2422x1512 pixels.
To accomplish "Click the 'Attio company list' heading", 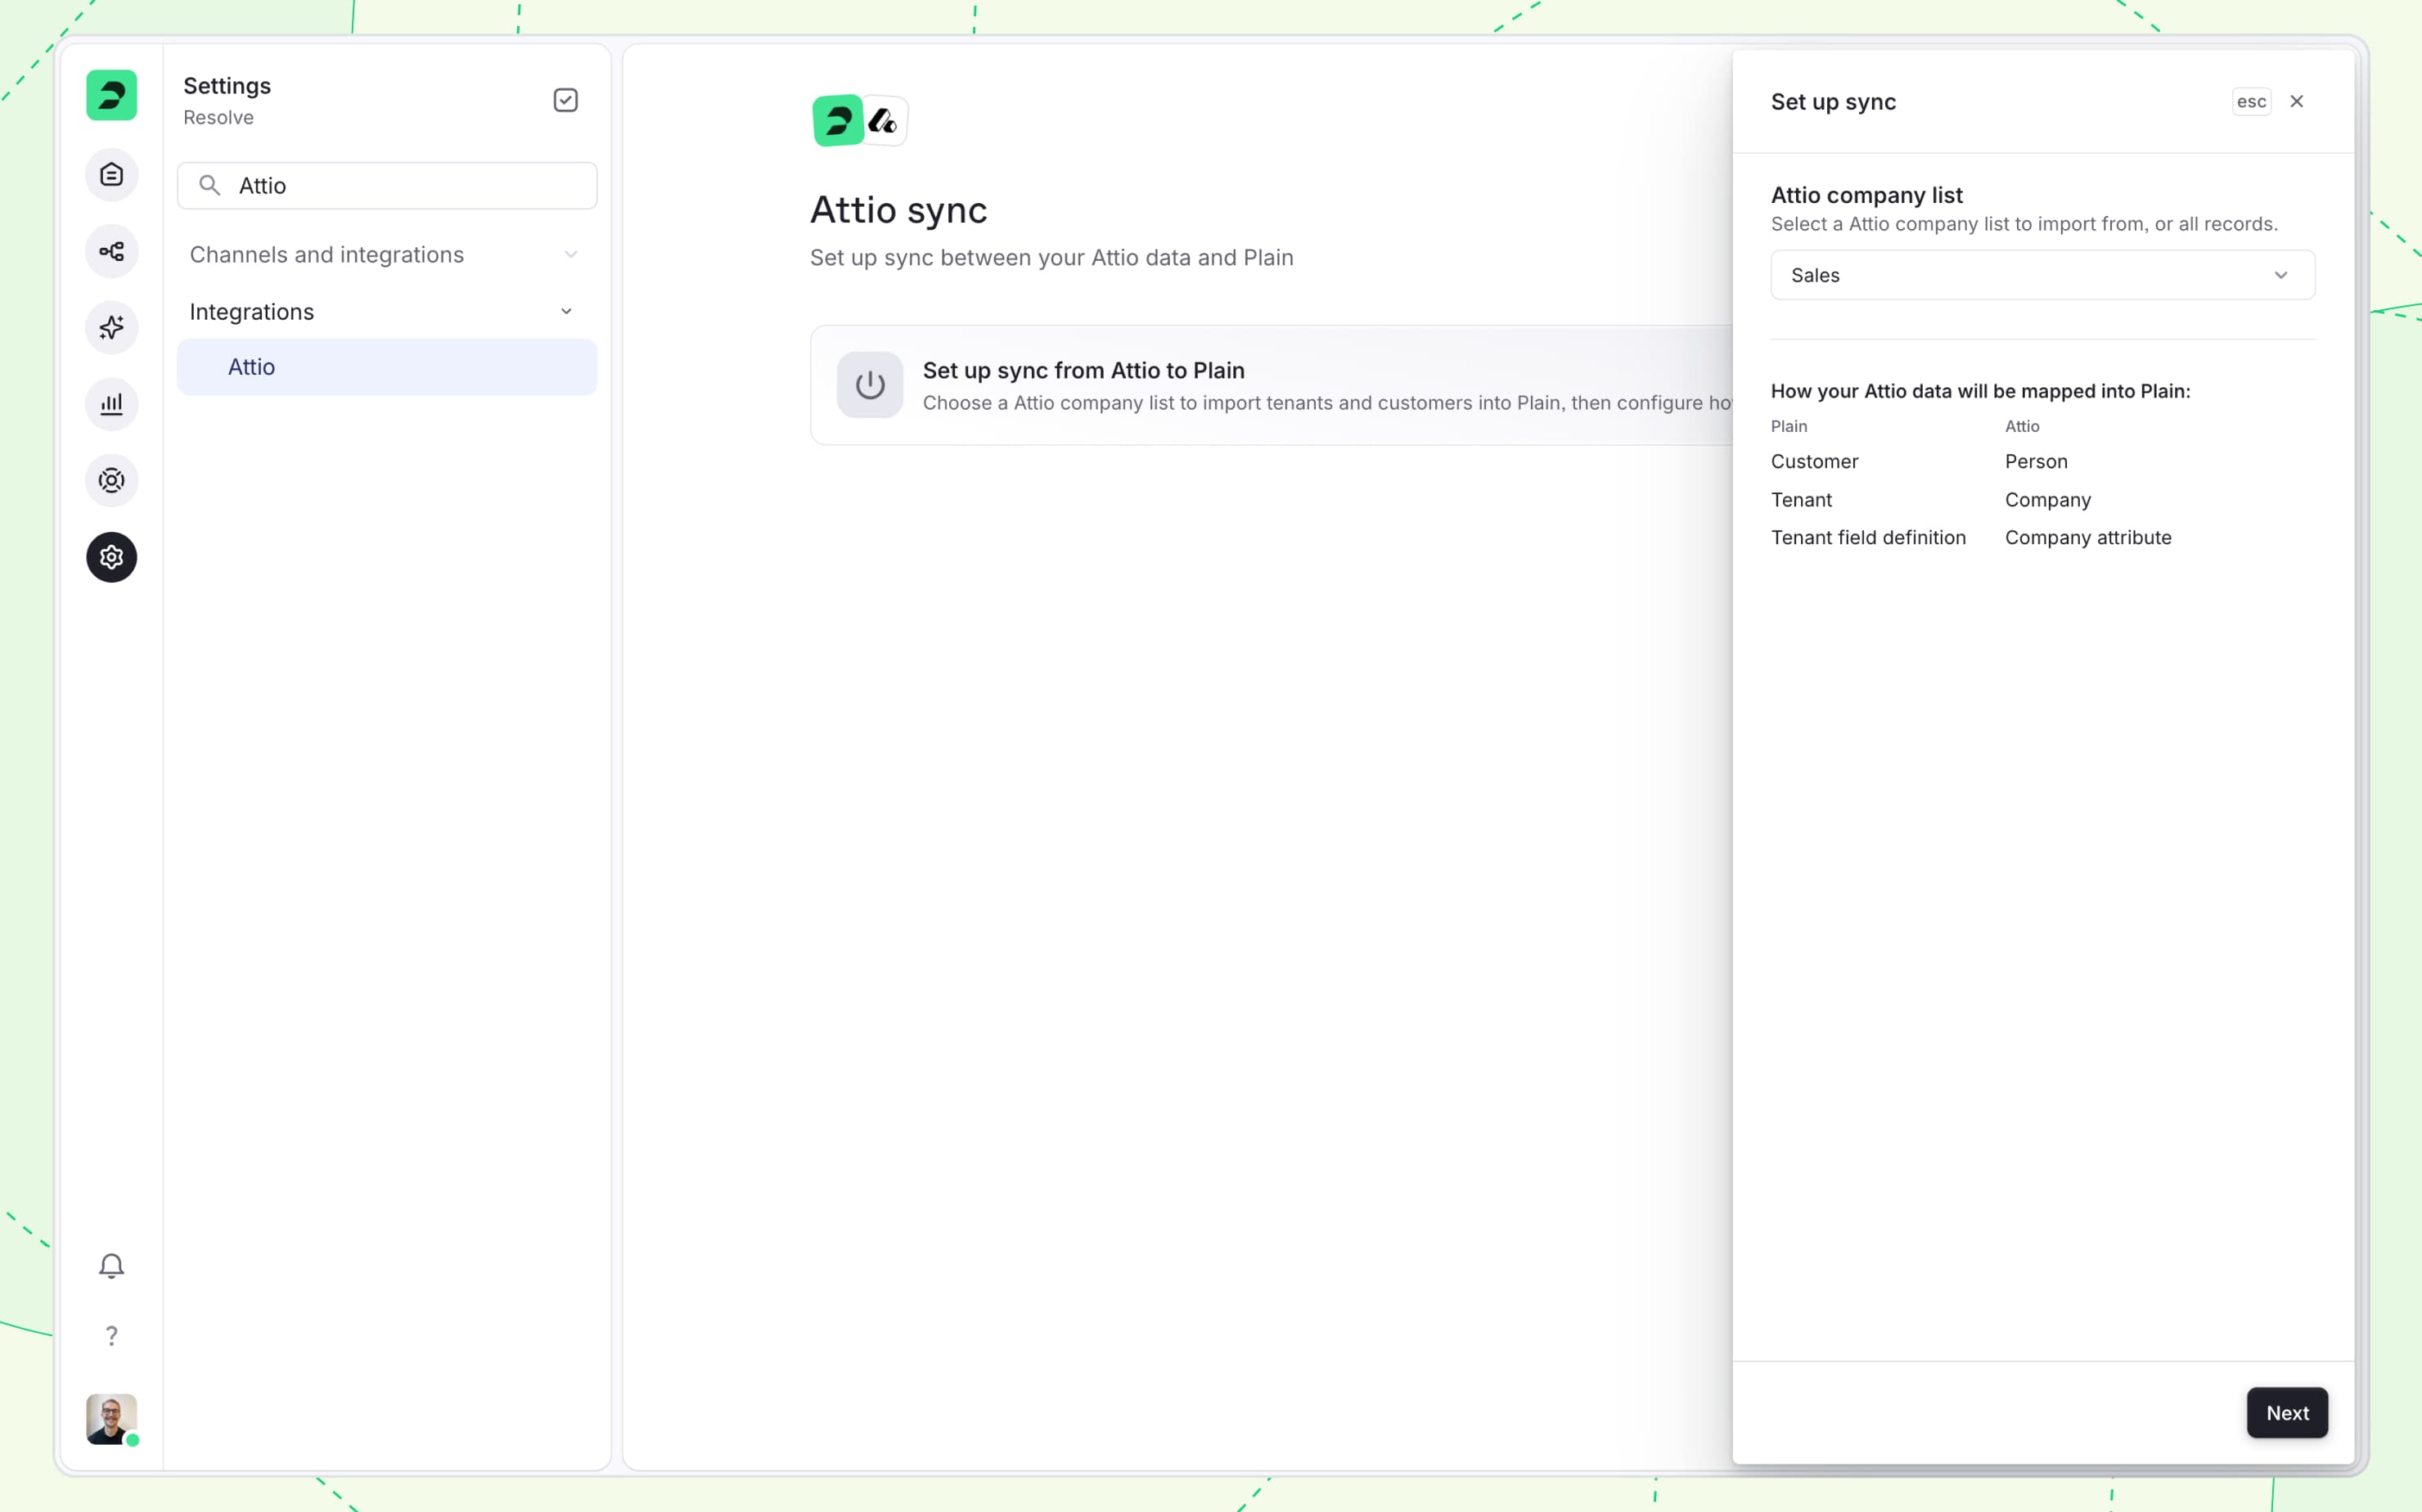I will (x=1866, y=195).
